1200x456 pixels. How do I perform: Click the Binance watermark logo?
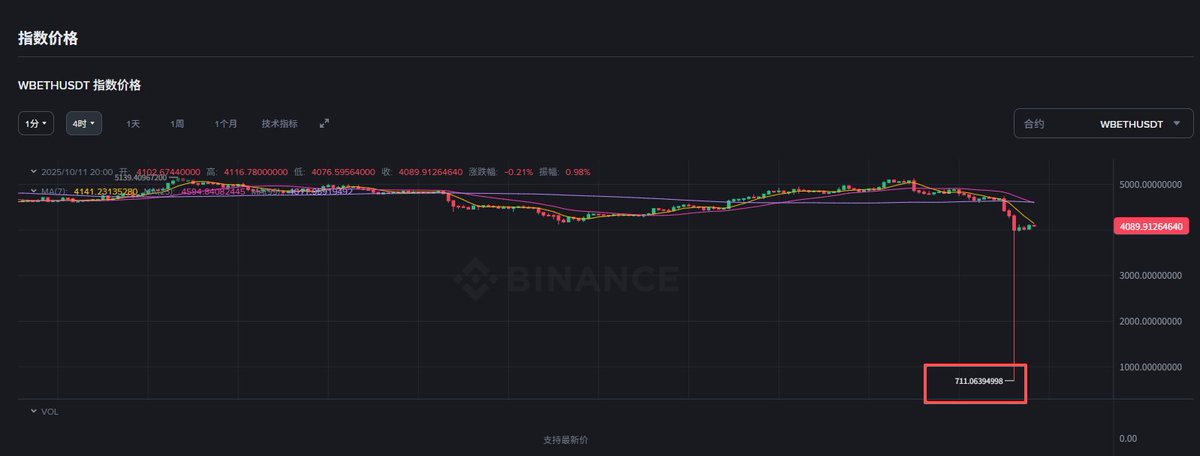pos(565,276)
